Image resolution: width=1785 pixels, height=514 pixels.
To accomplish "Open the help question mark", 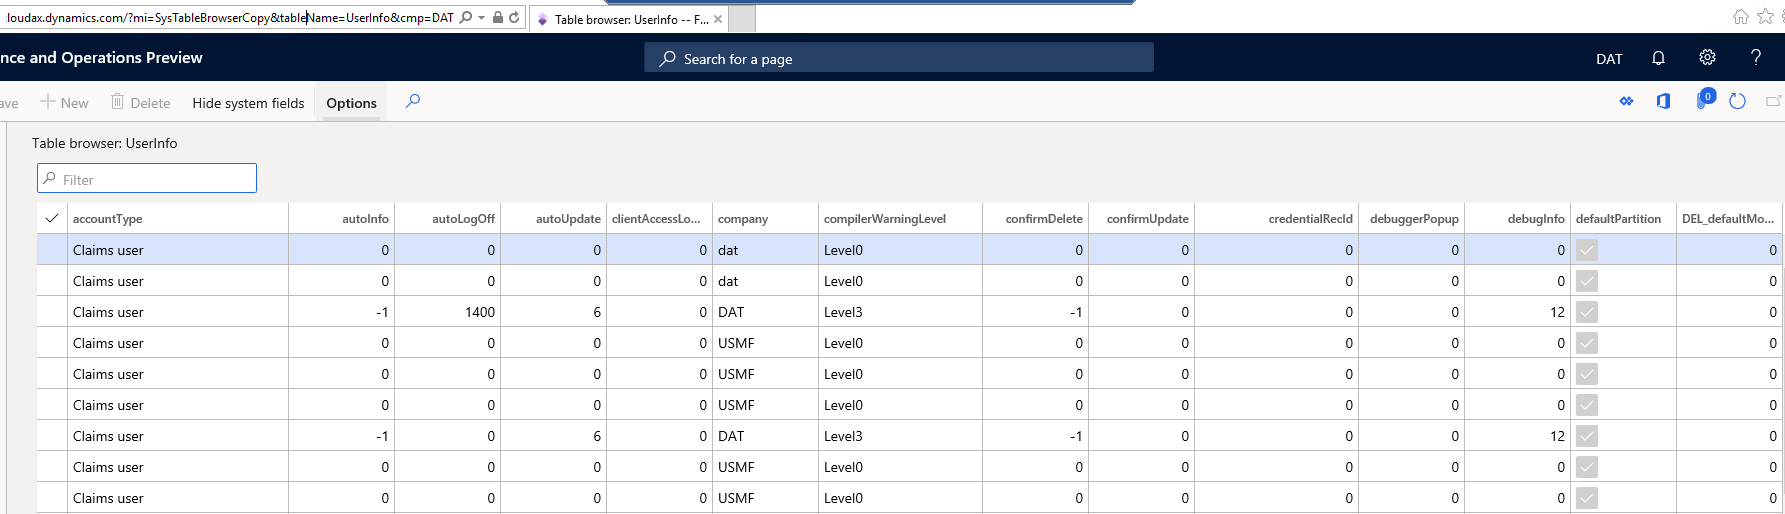I will click(x=1755, y=58).
